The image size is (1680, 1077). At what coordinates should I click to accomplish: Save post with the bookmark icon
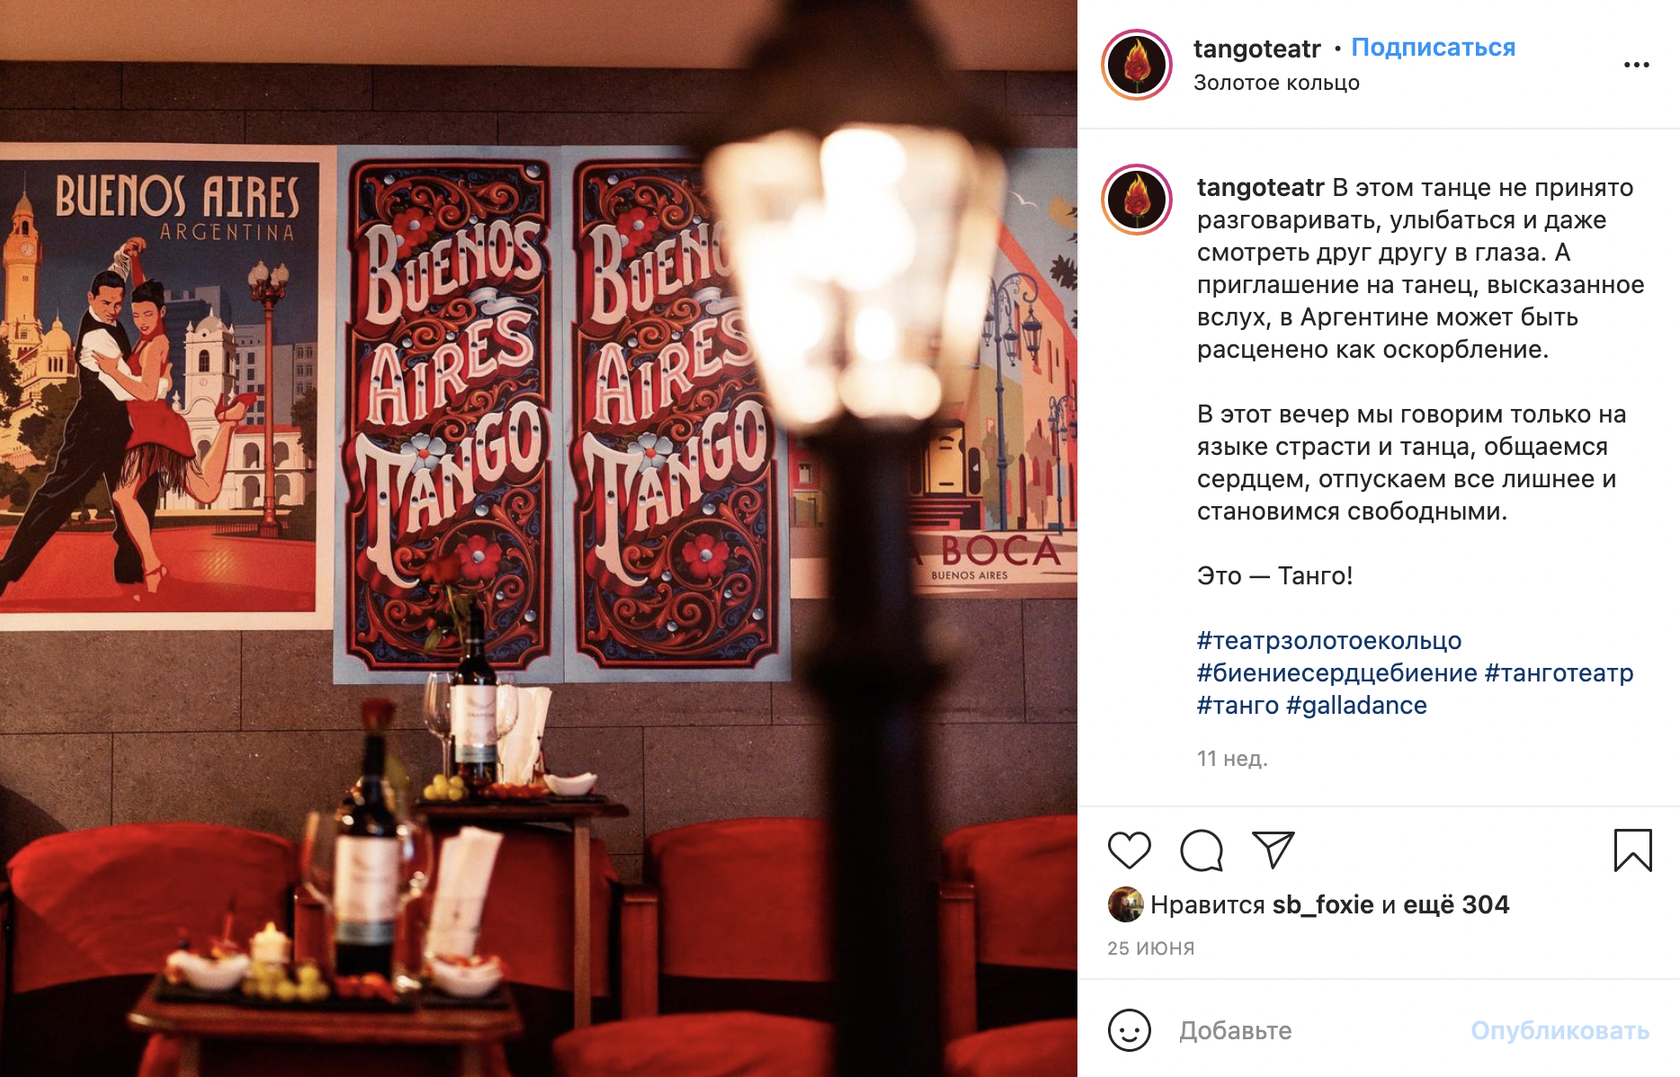click(1632, 850)
